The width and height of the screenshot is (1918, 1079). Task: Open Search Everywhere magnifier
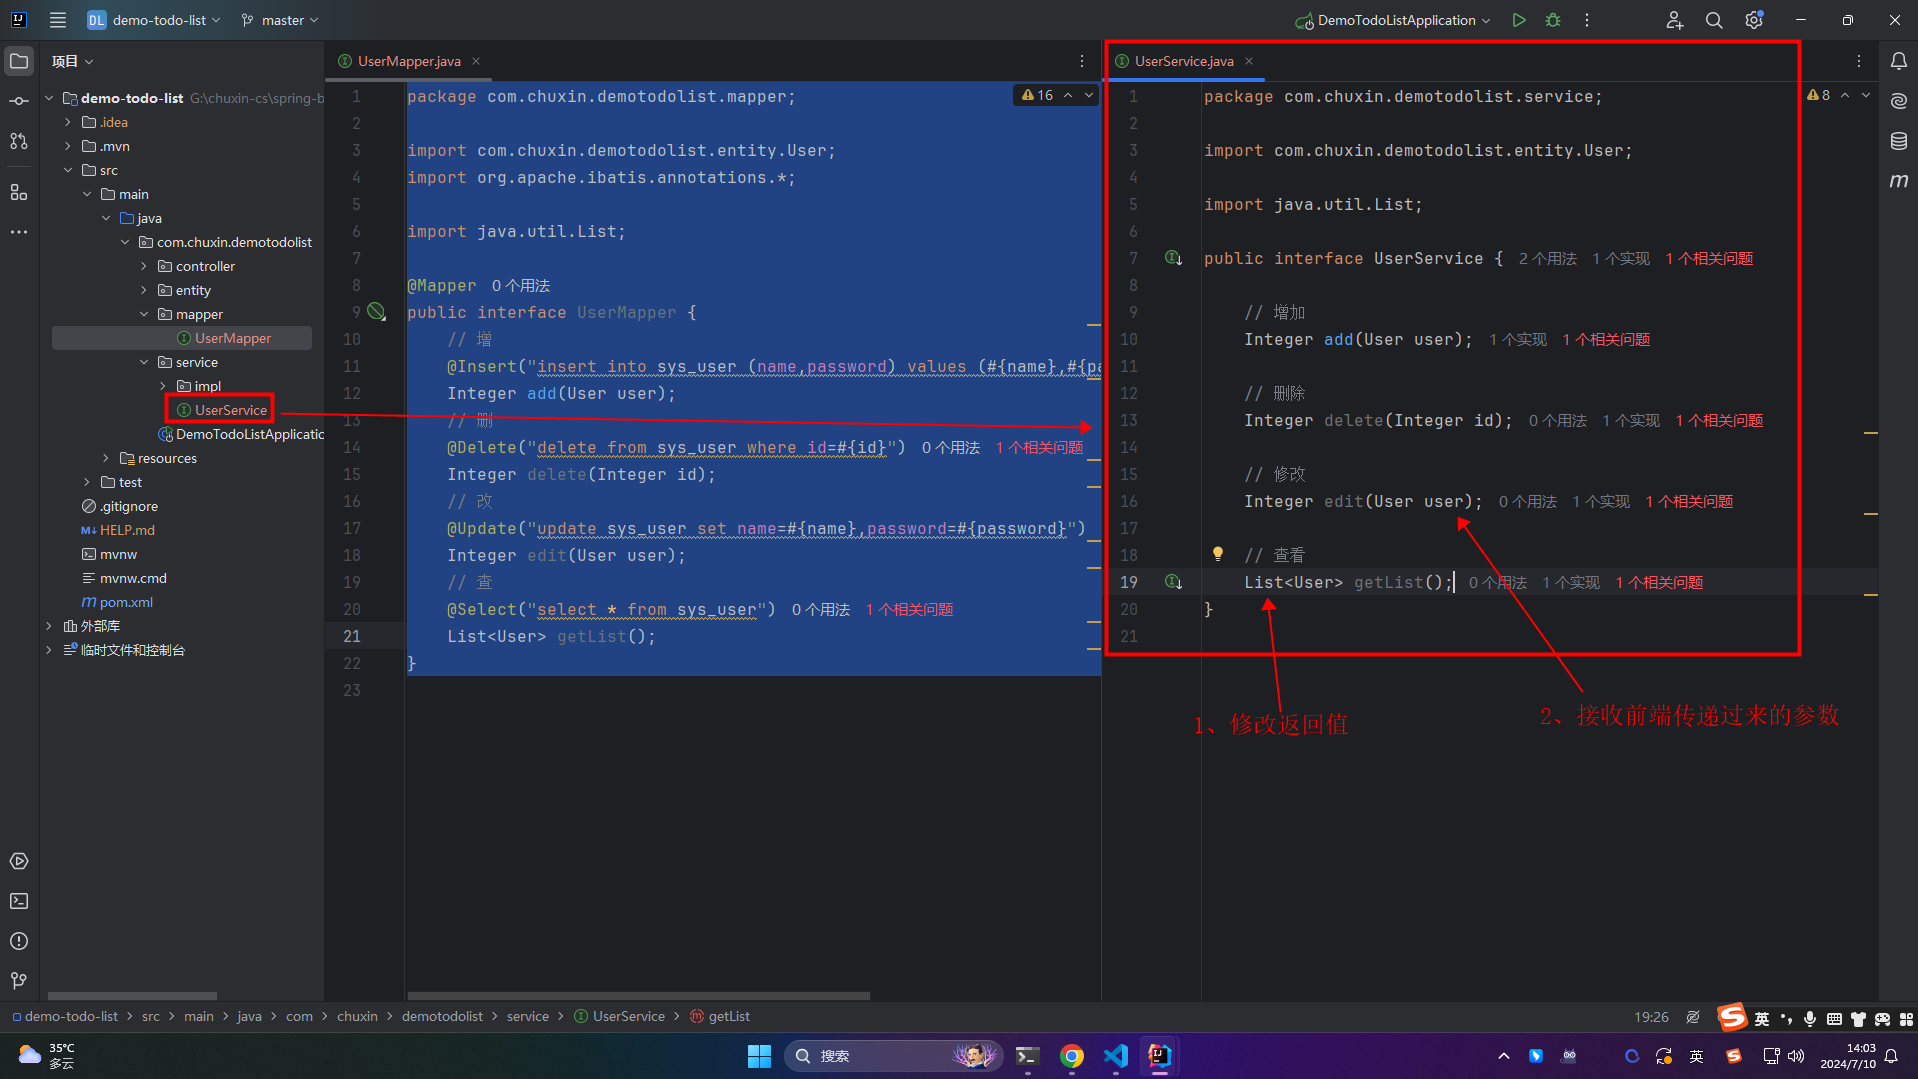pos(1714,20)
